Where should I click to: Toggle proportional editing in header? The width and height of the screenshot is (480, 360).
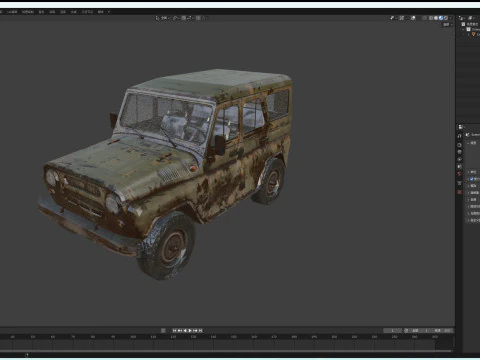coord(198,18)
